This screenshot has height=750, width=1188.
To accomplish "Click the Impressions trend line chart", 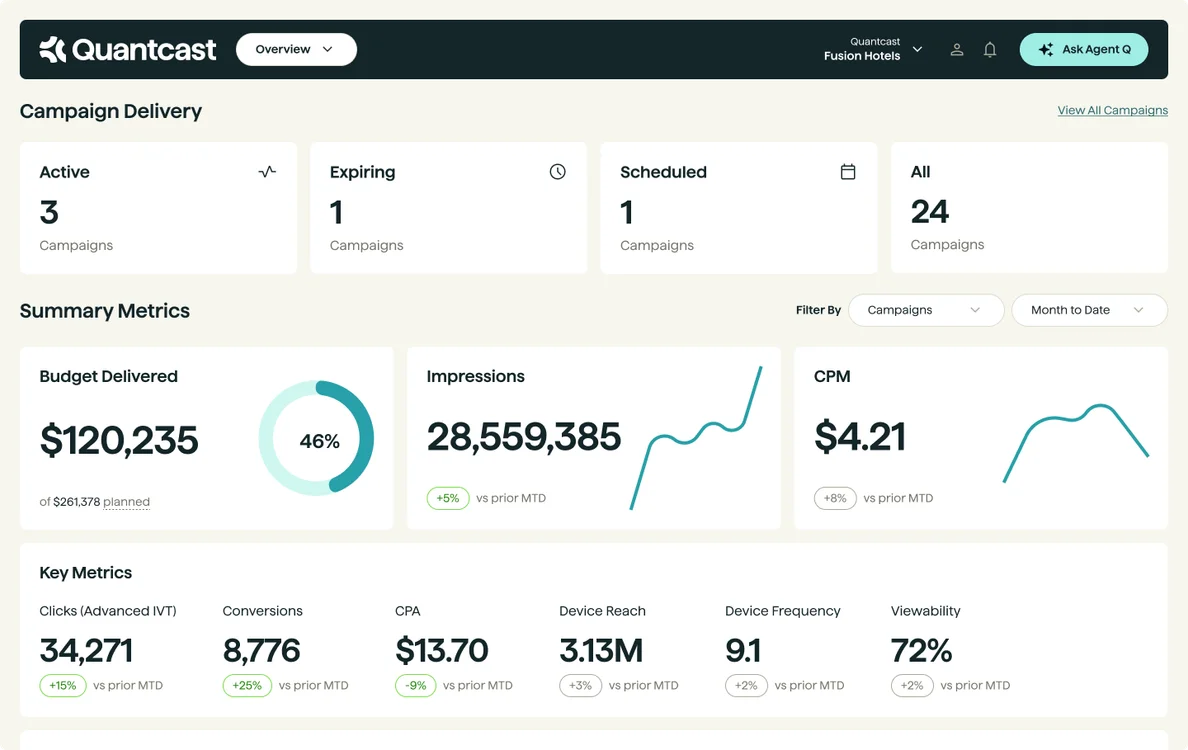I will click(696, 438).
